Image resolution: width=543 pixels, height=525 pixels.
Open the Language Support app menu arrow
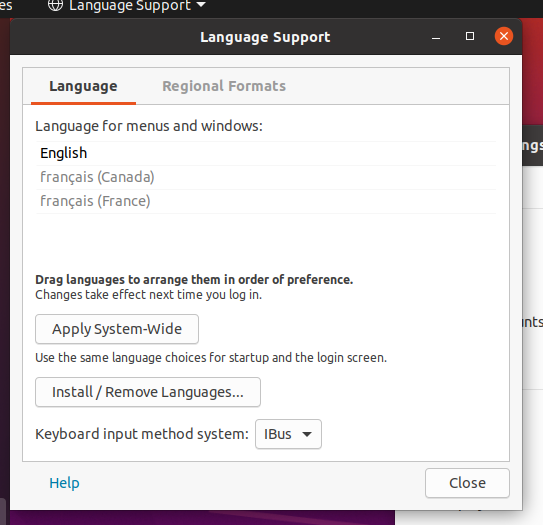click(x=201, y=5)
